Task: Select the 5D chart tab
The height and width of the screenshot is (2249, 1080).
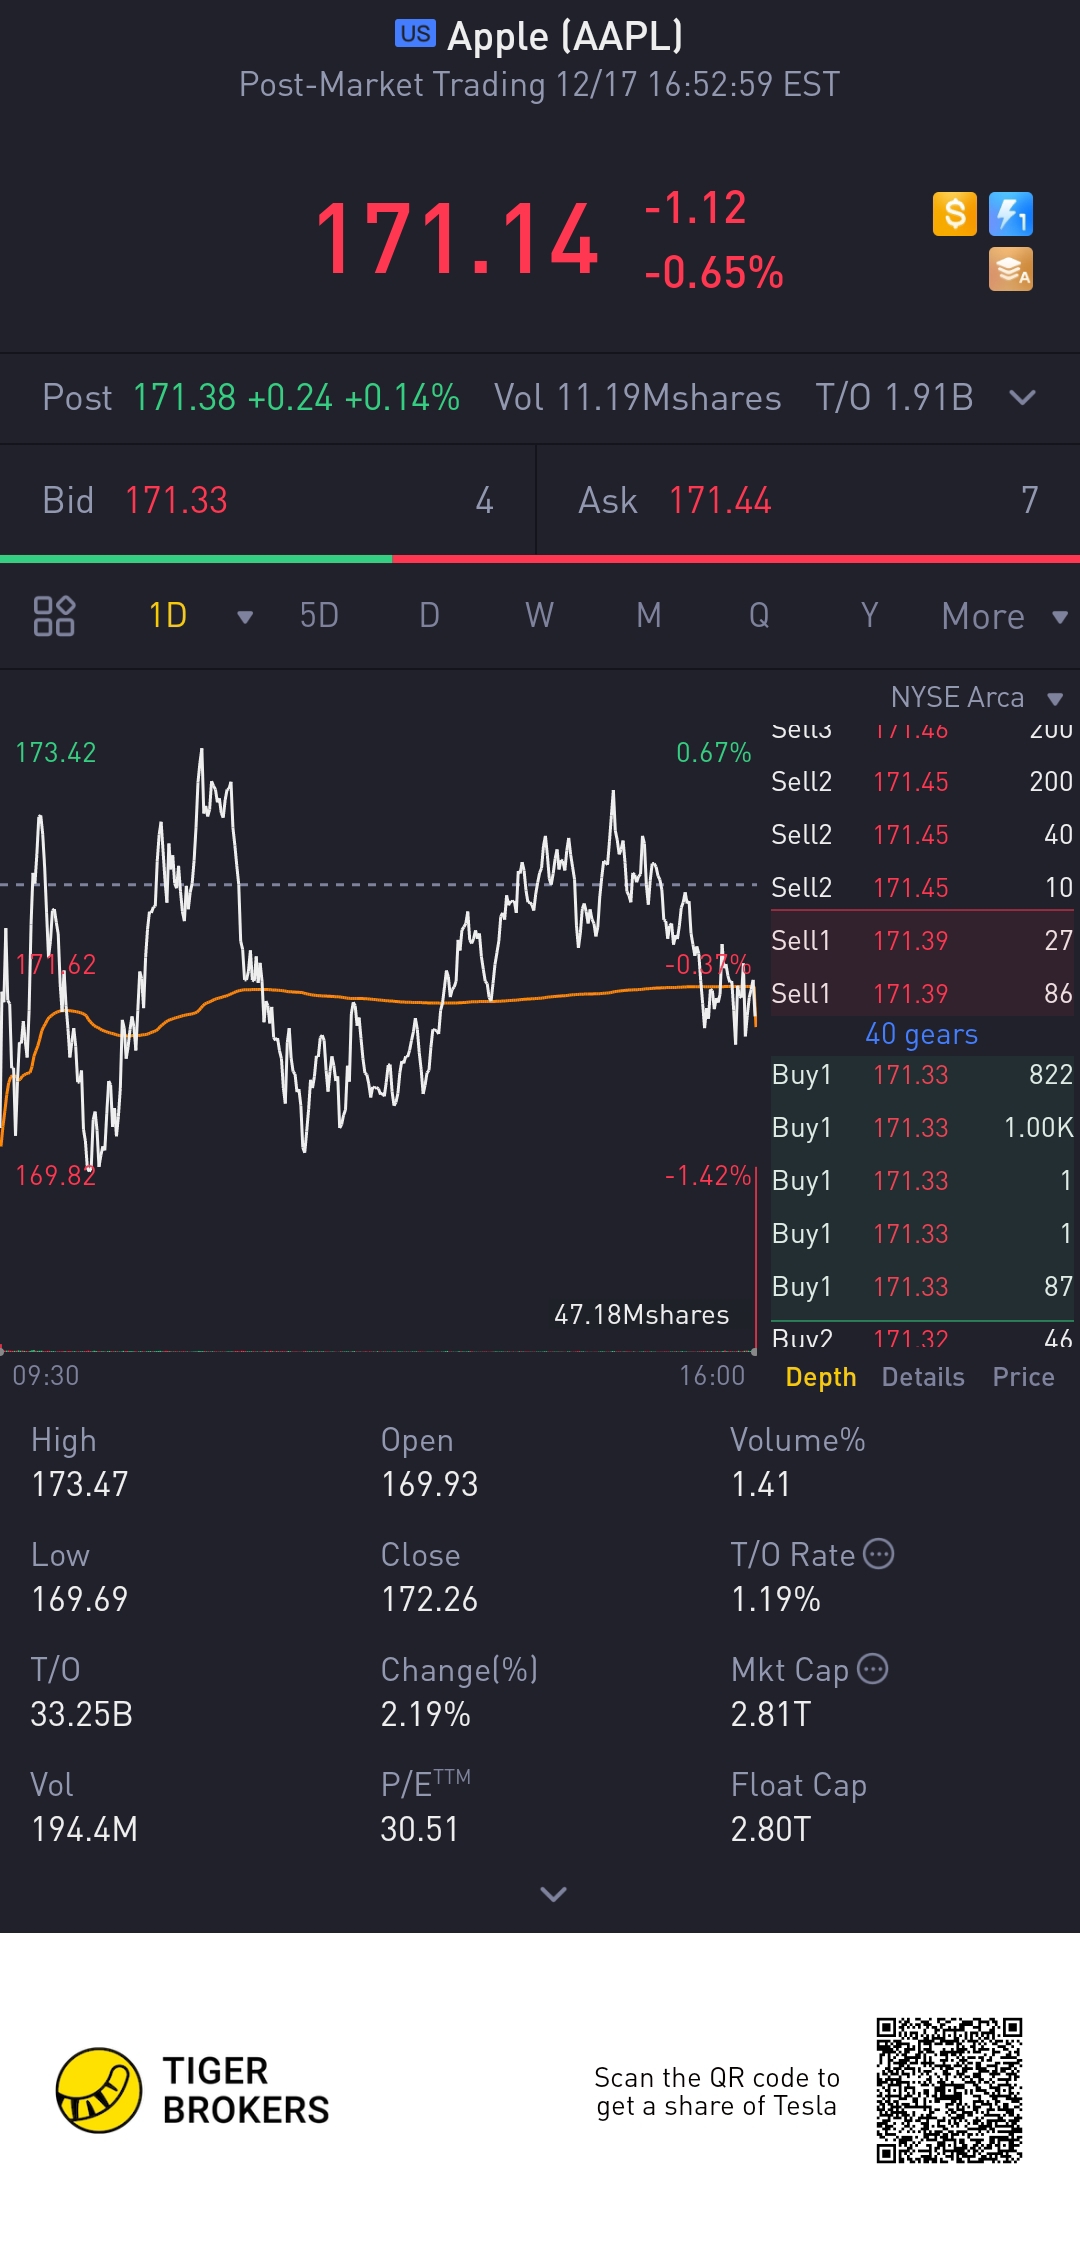Action: [319, 615]
